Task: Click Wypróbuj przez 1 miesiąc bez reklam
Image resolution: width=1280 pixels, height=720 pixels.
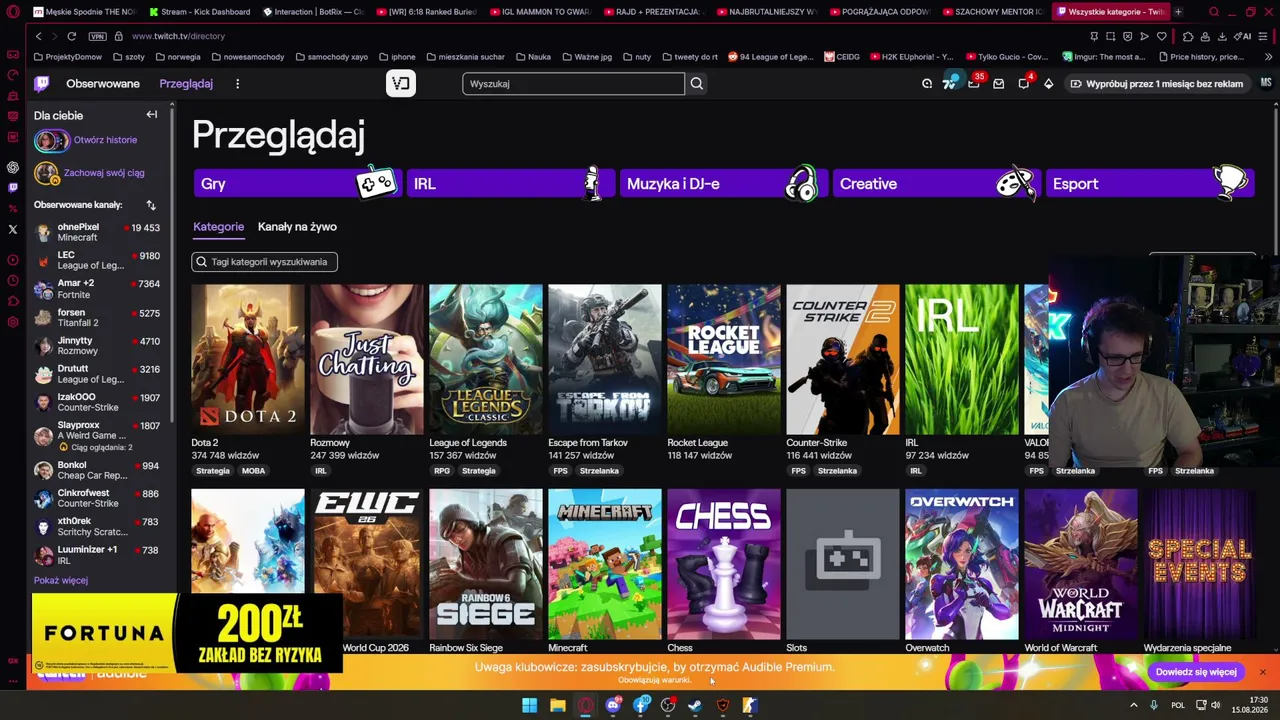Action: coord(1156,84)
